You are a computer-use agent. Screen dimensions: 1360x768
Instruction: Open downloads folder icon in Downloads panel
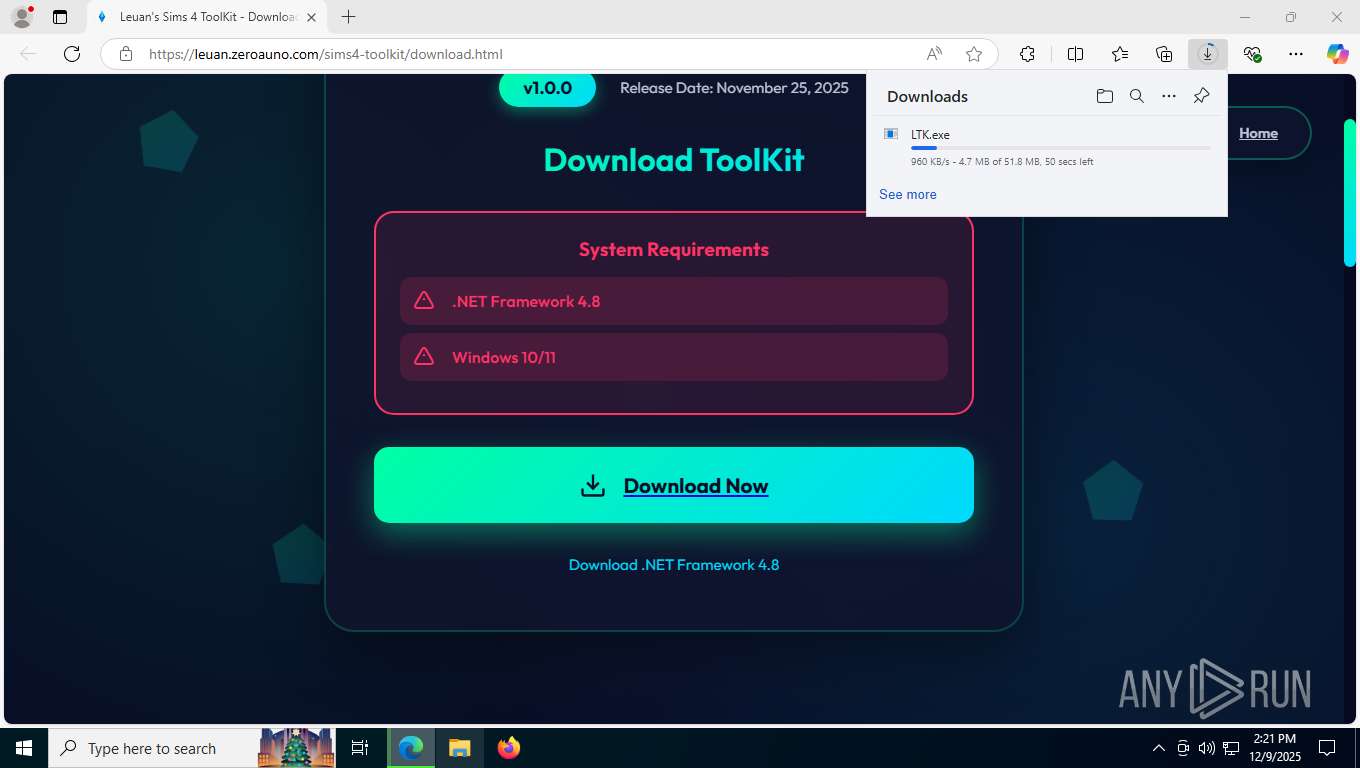(x=1104, y=96)
